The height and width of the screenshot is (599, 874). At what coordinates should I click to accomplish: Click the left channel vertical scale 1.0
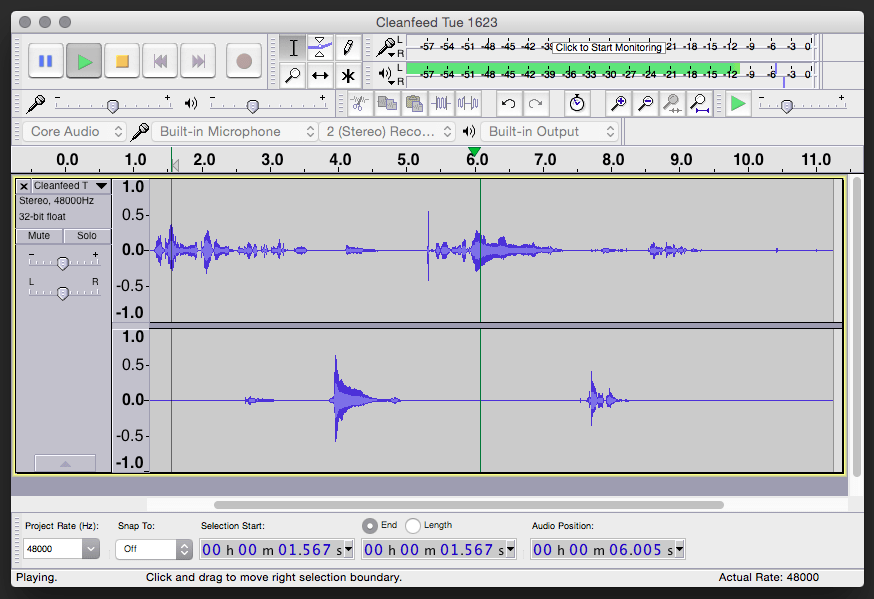click(x=133, y=187)
